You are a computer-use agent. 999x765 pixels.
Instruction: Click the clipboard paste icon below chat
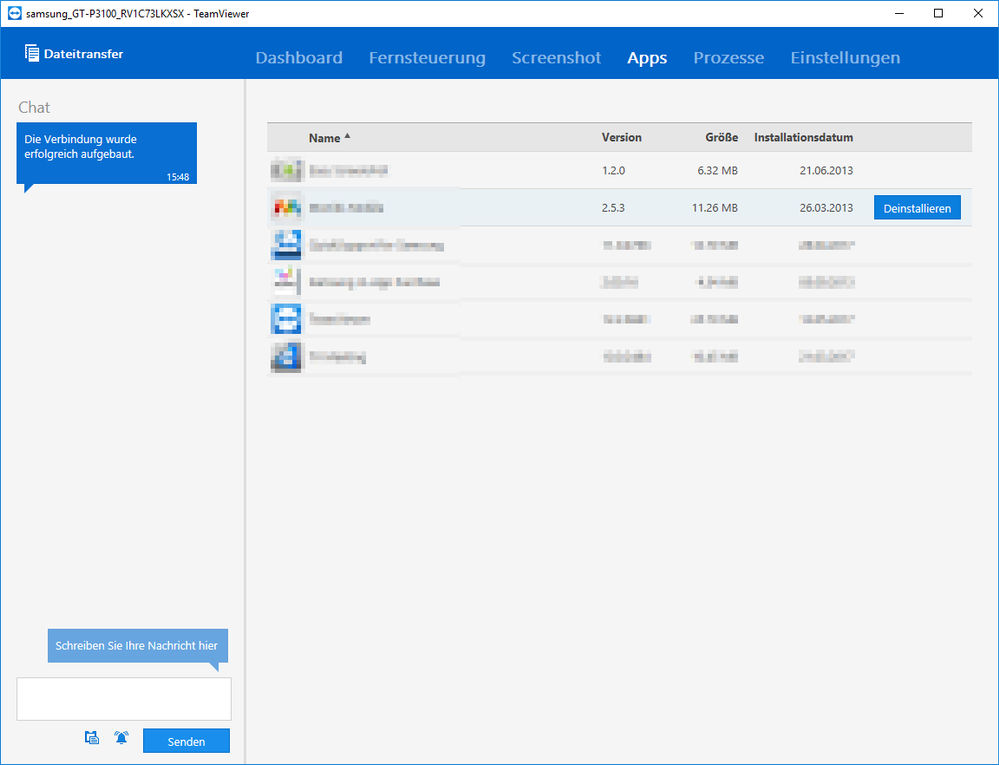[x=92, y=738]
